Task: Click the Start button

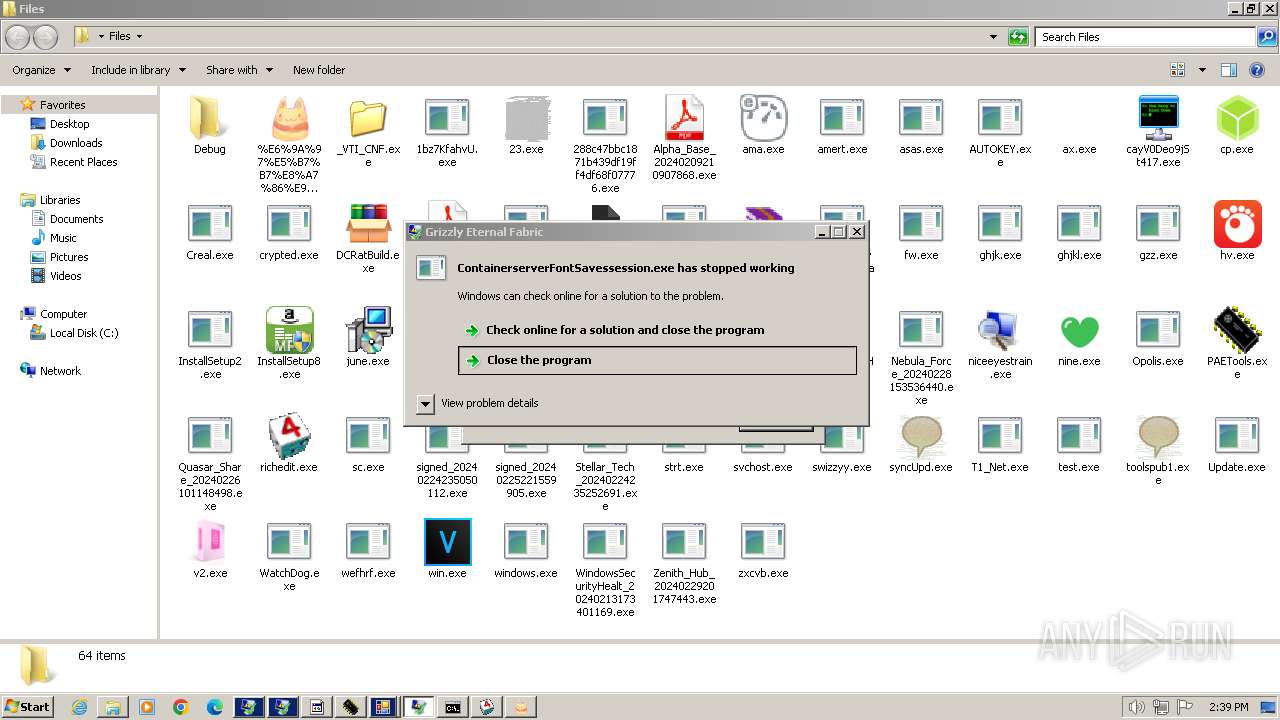Action: 28,707
